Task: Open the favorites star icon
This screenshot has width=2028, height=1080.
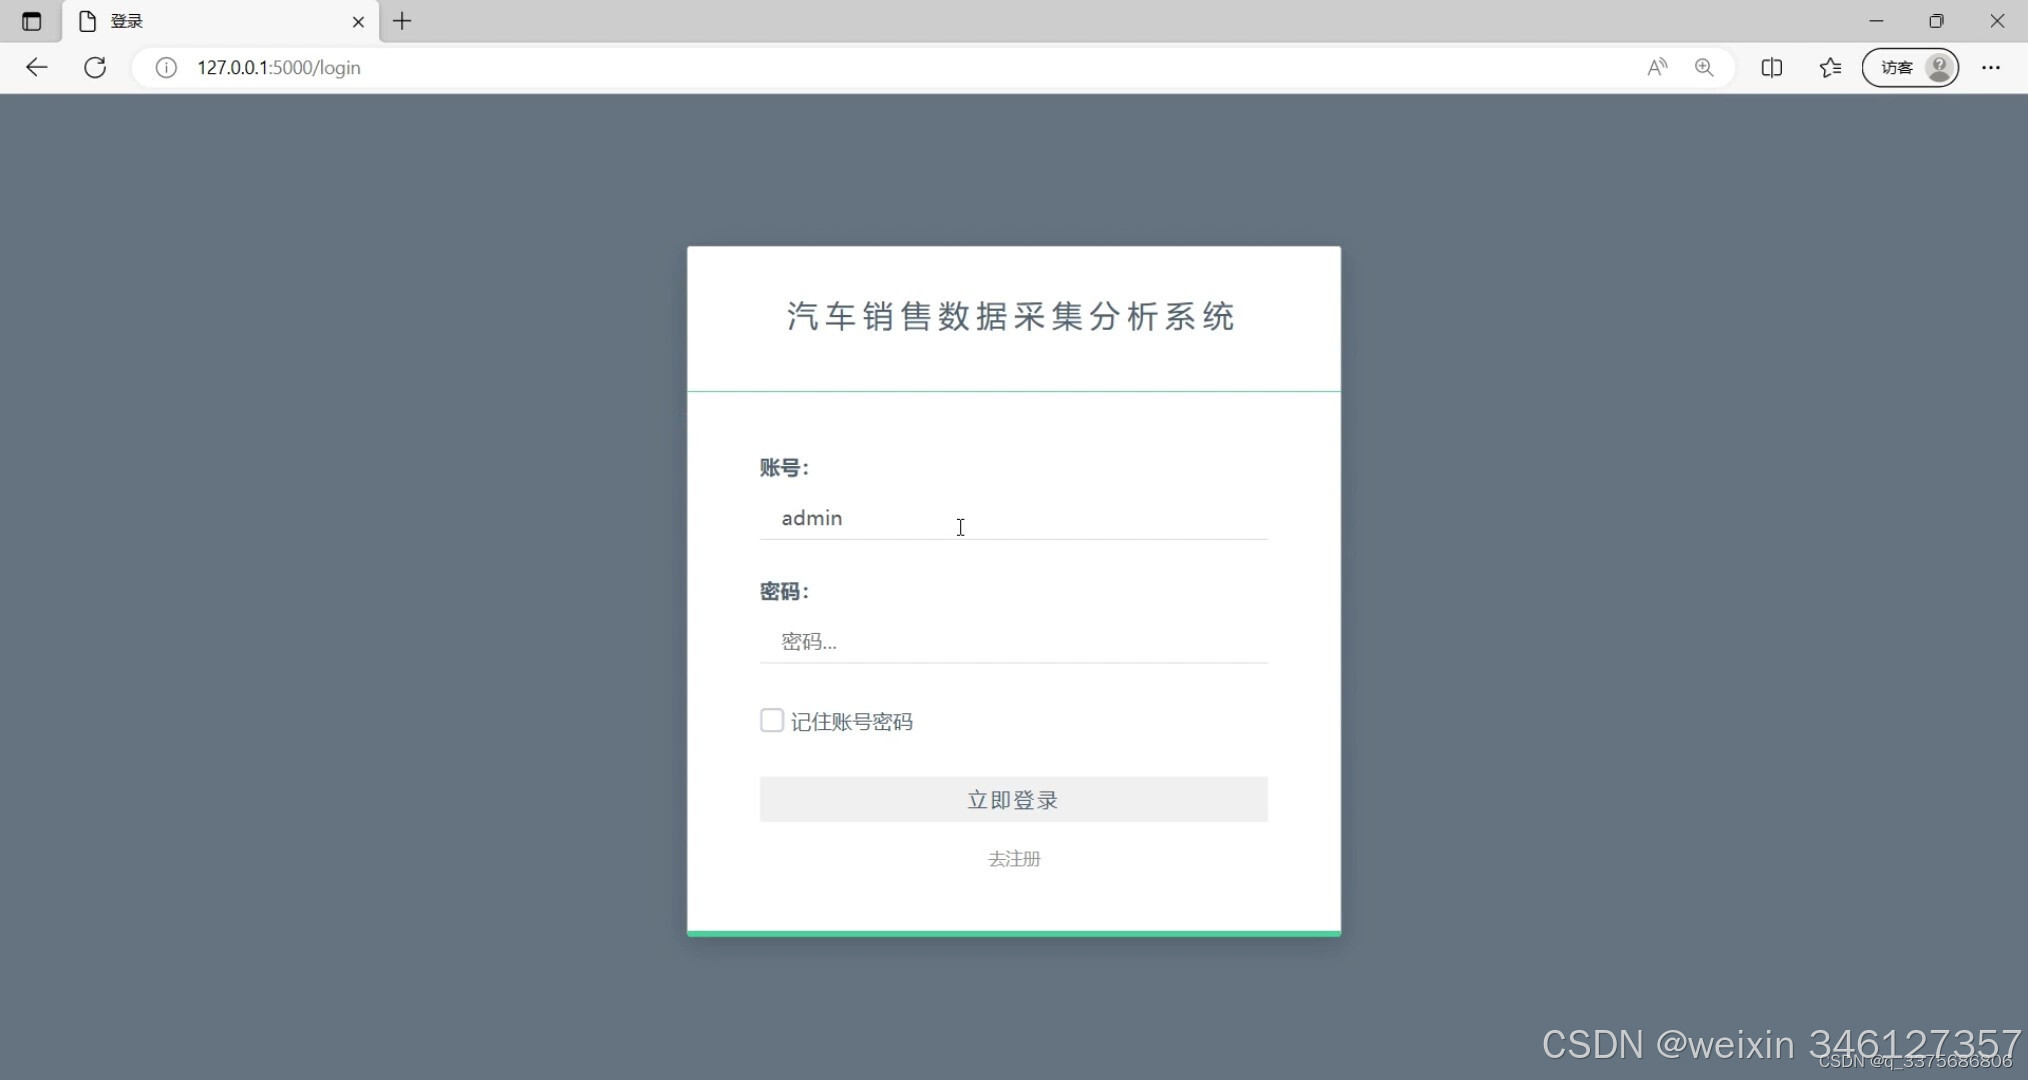Action: [1831, 67]
